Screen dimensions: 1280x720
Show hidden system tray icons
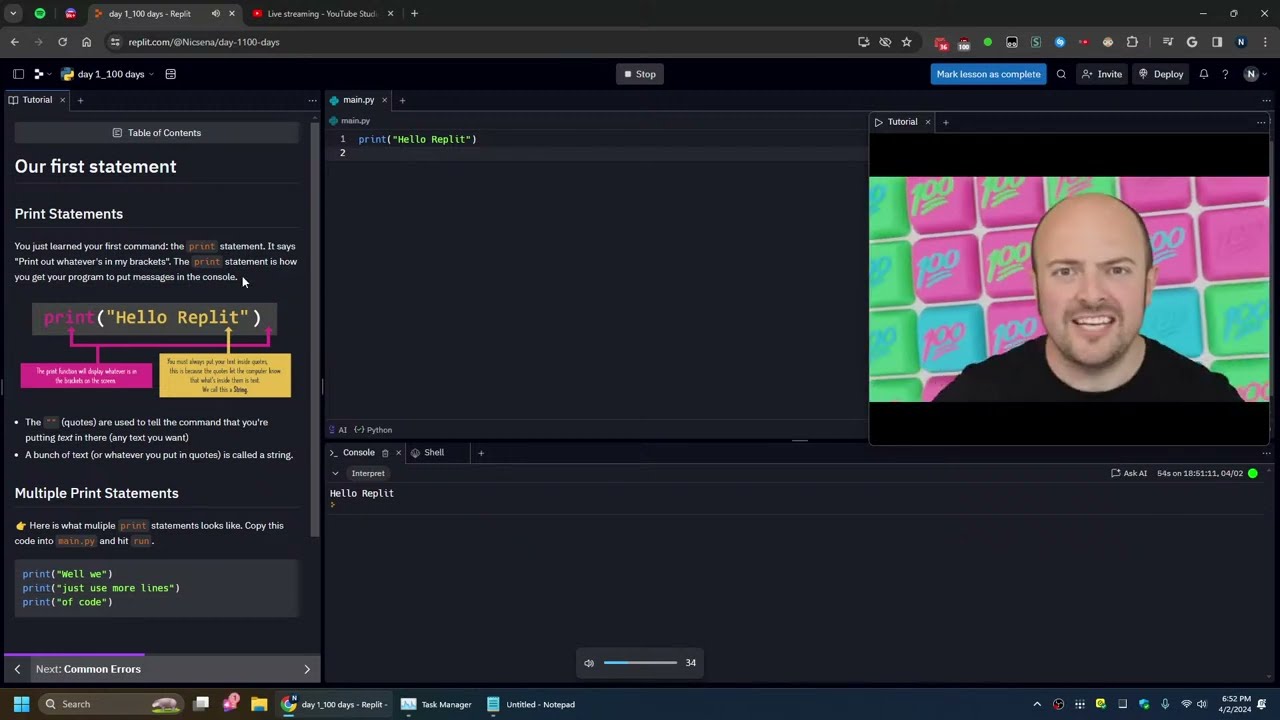(x=1037, y=704)
